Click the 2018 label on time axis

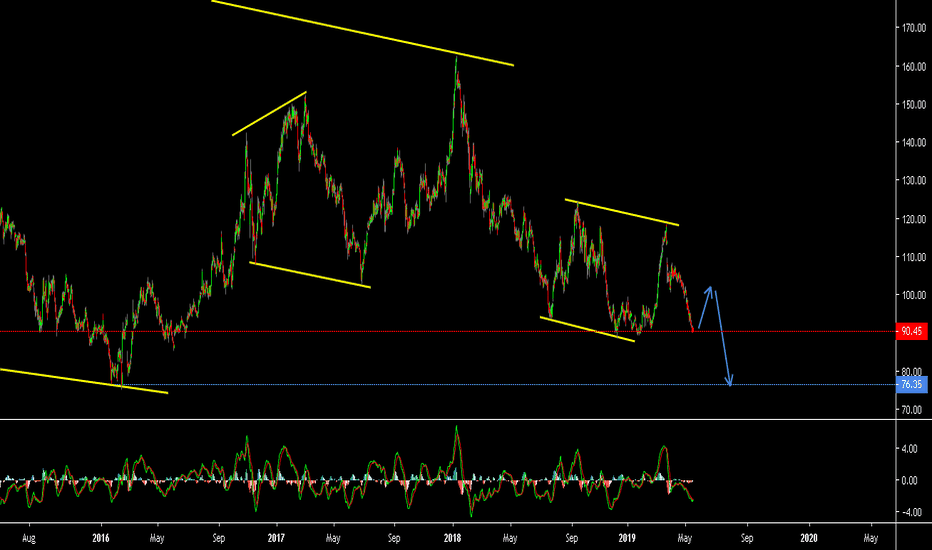452,538
